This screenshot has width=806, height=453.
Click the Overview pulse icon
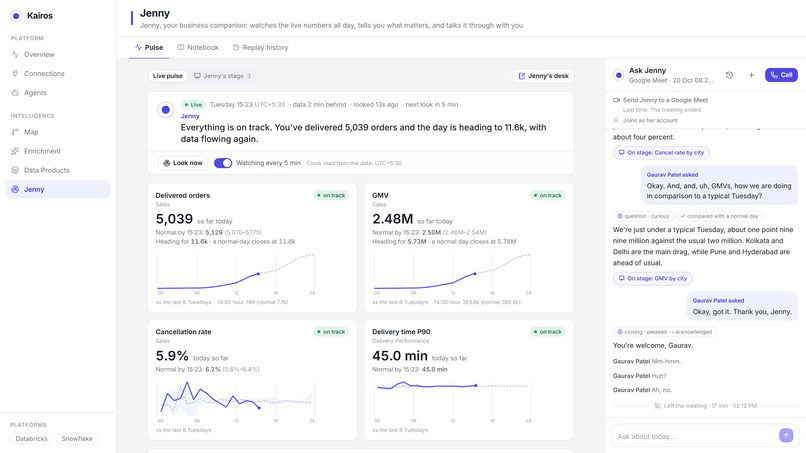tap(15, 55)
